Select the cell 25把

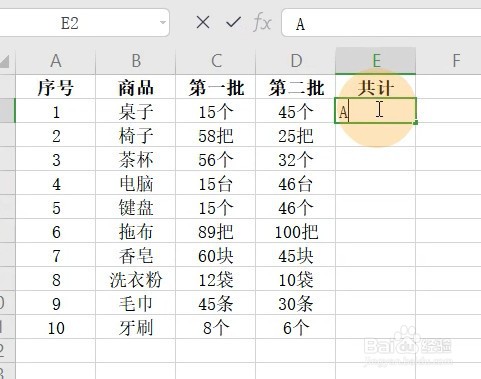[296, 135]
